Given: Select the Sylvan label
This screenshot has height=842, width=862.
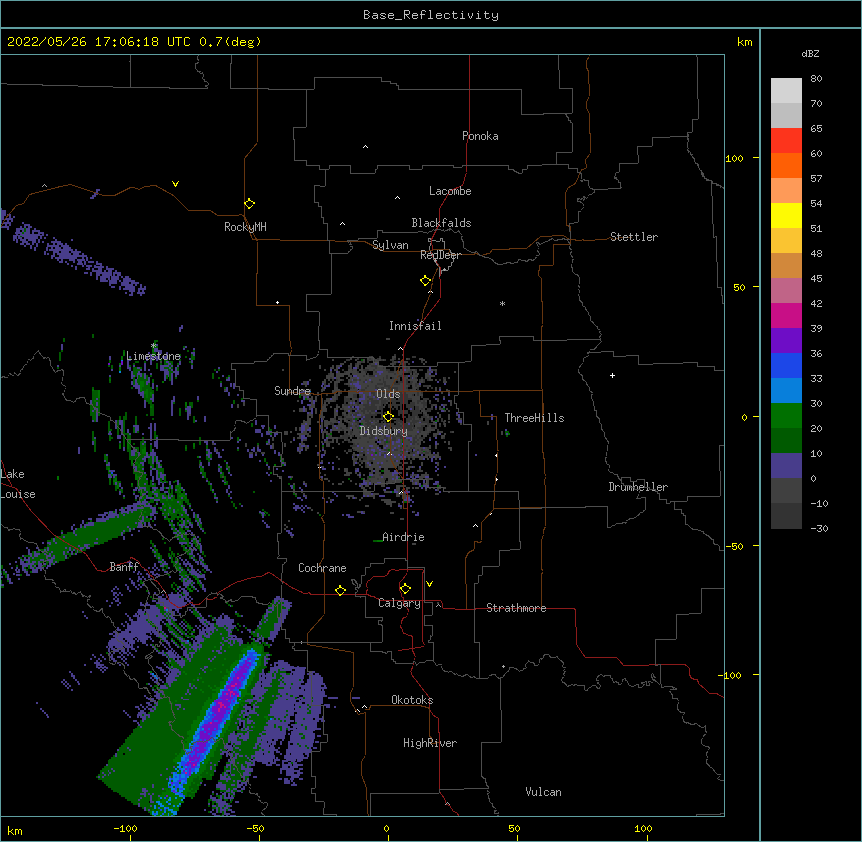Looking at the screenshot, I should tap(390, 245).
